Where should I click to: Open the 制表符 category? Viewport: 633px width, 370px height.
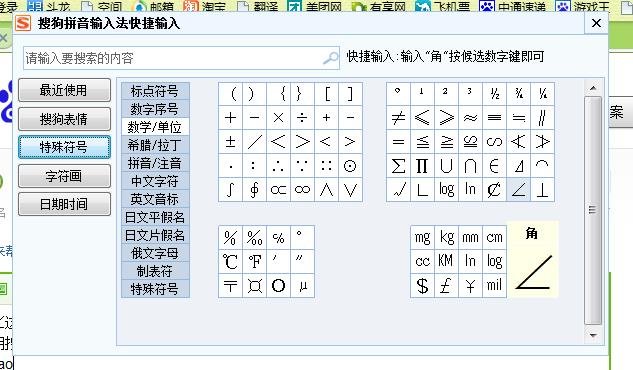[155, 271]
